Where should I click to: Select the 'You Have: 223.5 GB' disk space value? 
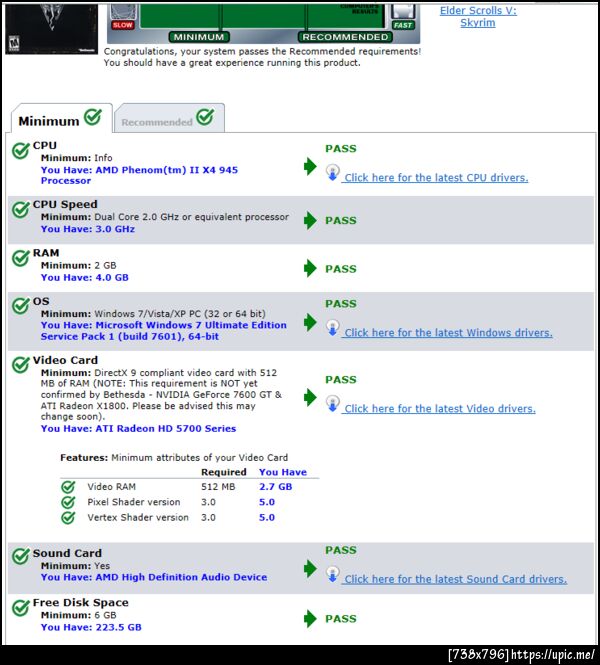pos(91,627)
